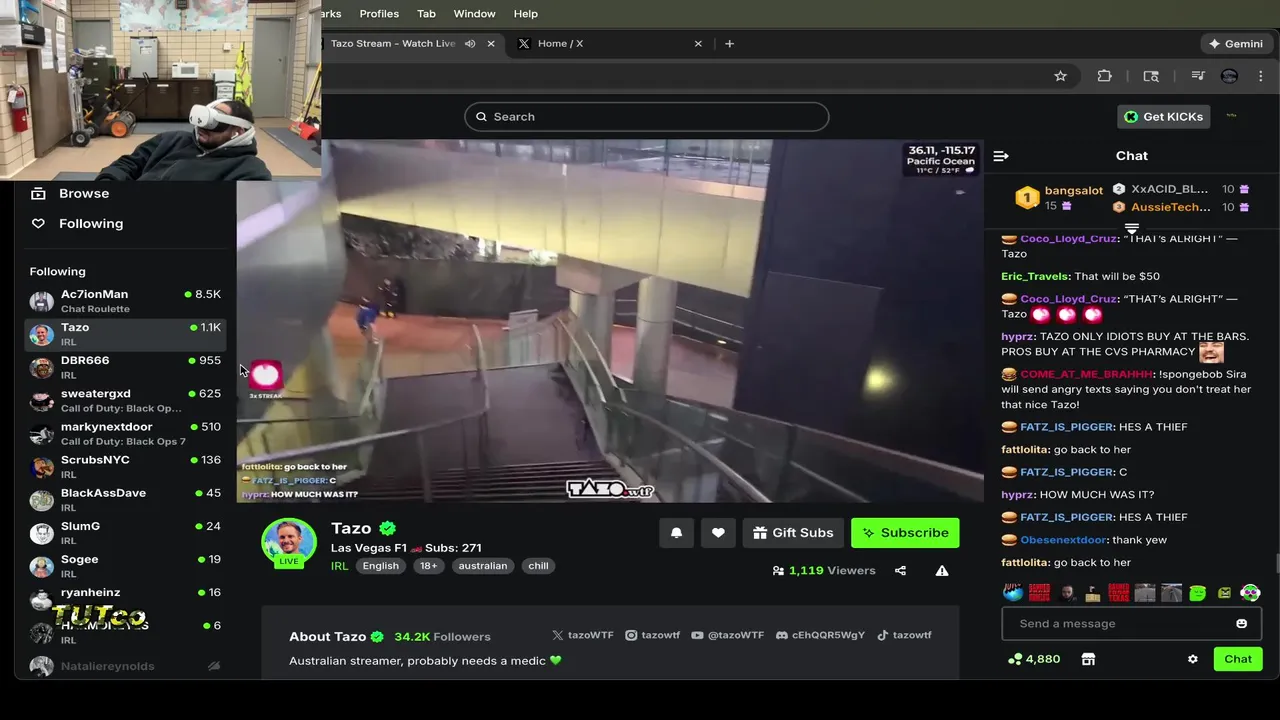The width and height of the screenshot is (1280, 720).
Task: Open the Chrome three-dot menu
Action: click(x=1261, y=76)
